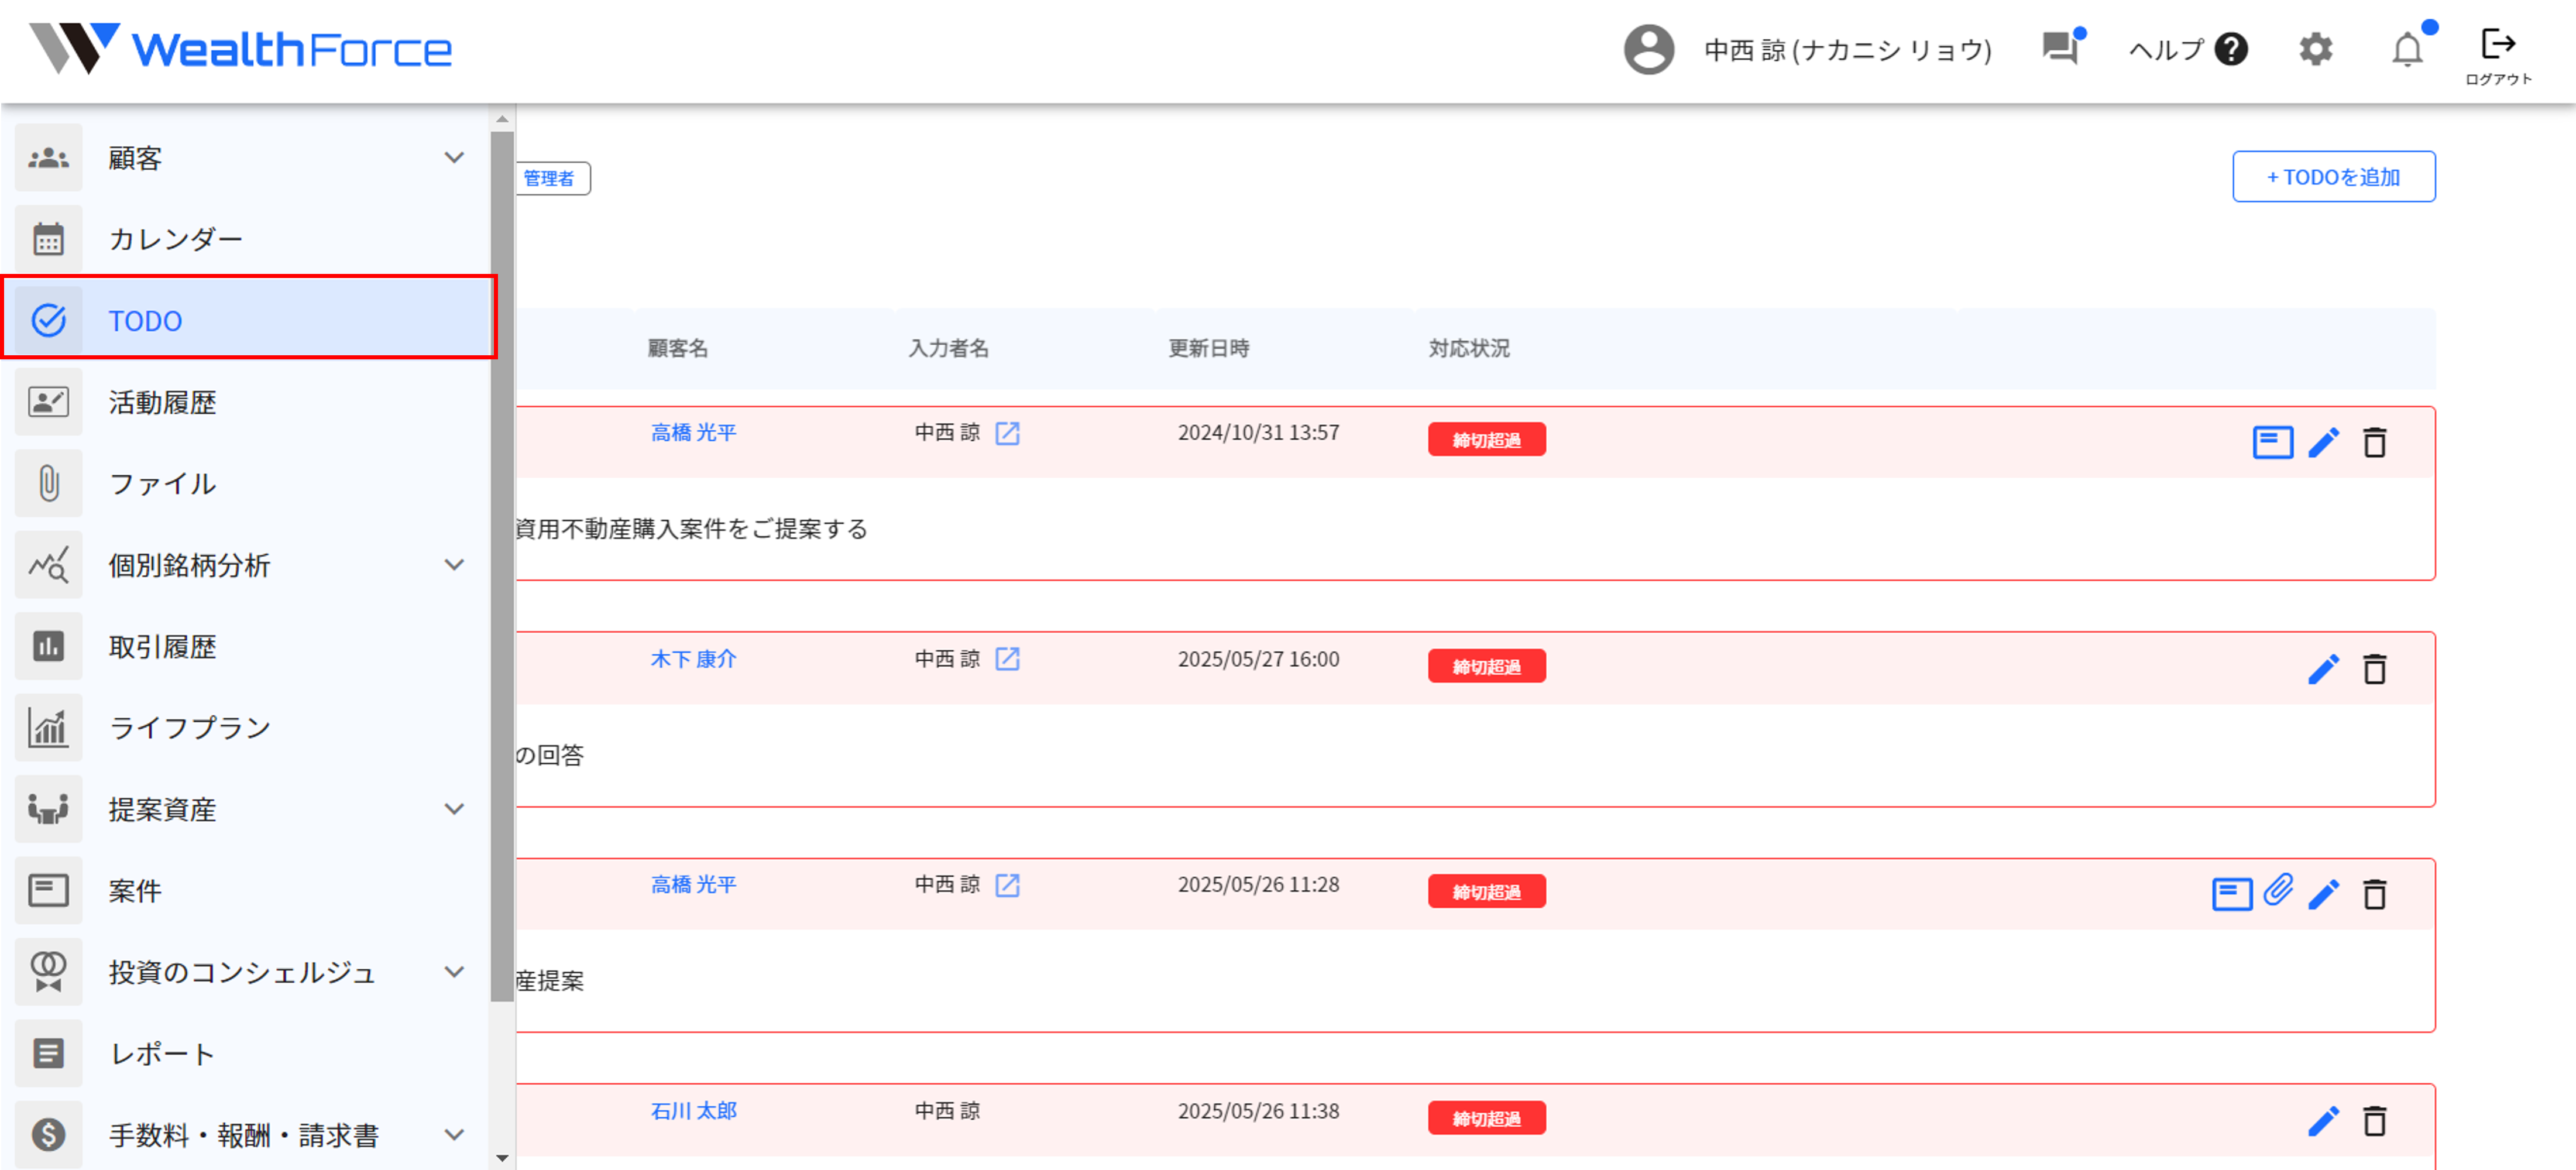Delete the 2024/10/31 13:57 TODO
The height and width of the screenshot is (1170, 2576).
click(x=2375, y=442)
